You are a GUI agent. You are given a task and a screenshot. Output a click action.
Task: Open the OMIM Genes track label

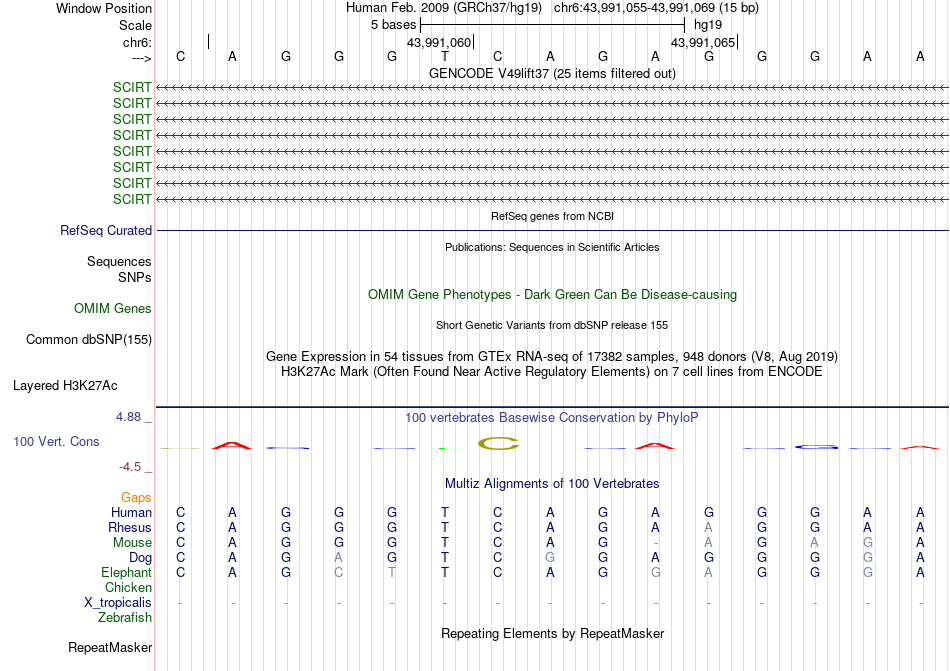113,308
